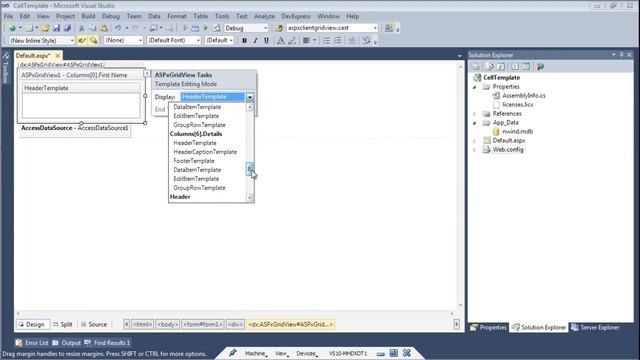This screenshot has width=640, height=360.
Task: Expand the References folder node
Action: tap(475, 114)
